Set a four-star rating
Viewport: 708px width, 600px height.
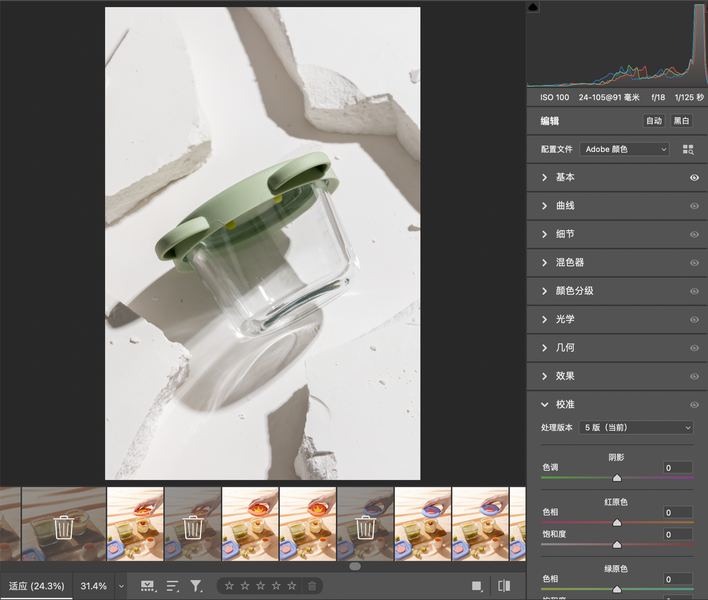[x=276, y=586]
